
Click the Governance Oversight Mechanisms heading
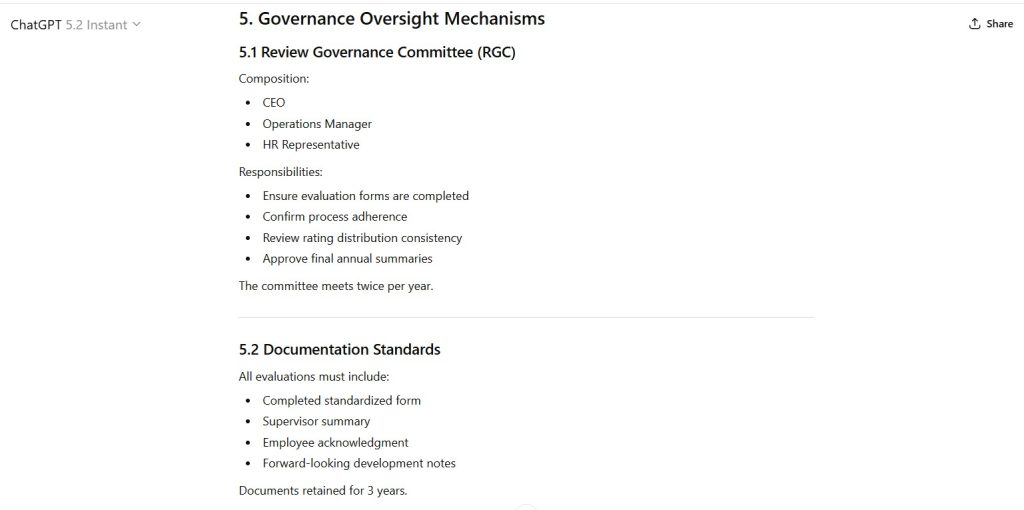392,18
